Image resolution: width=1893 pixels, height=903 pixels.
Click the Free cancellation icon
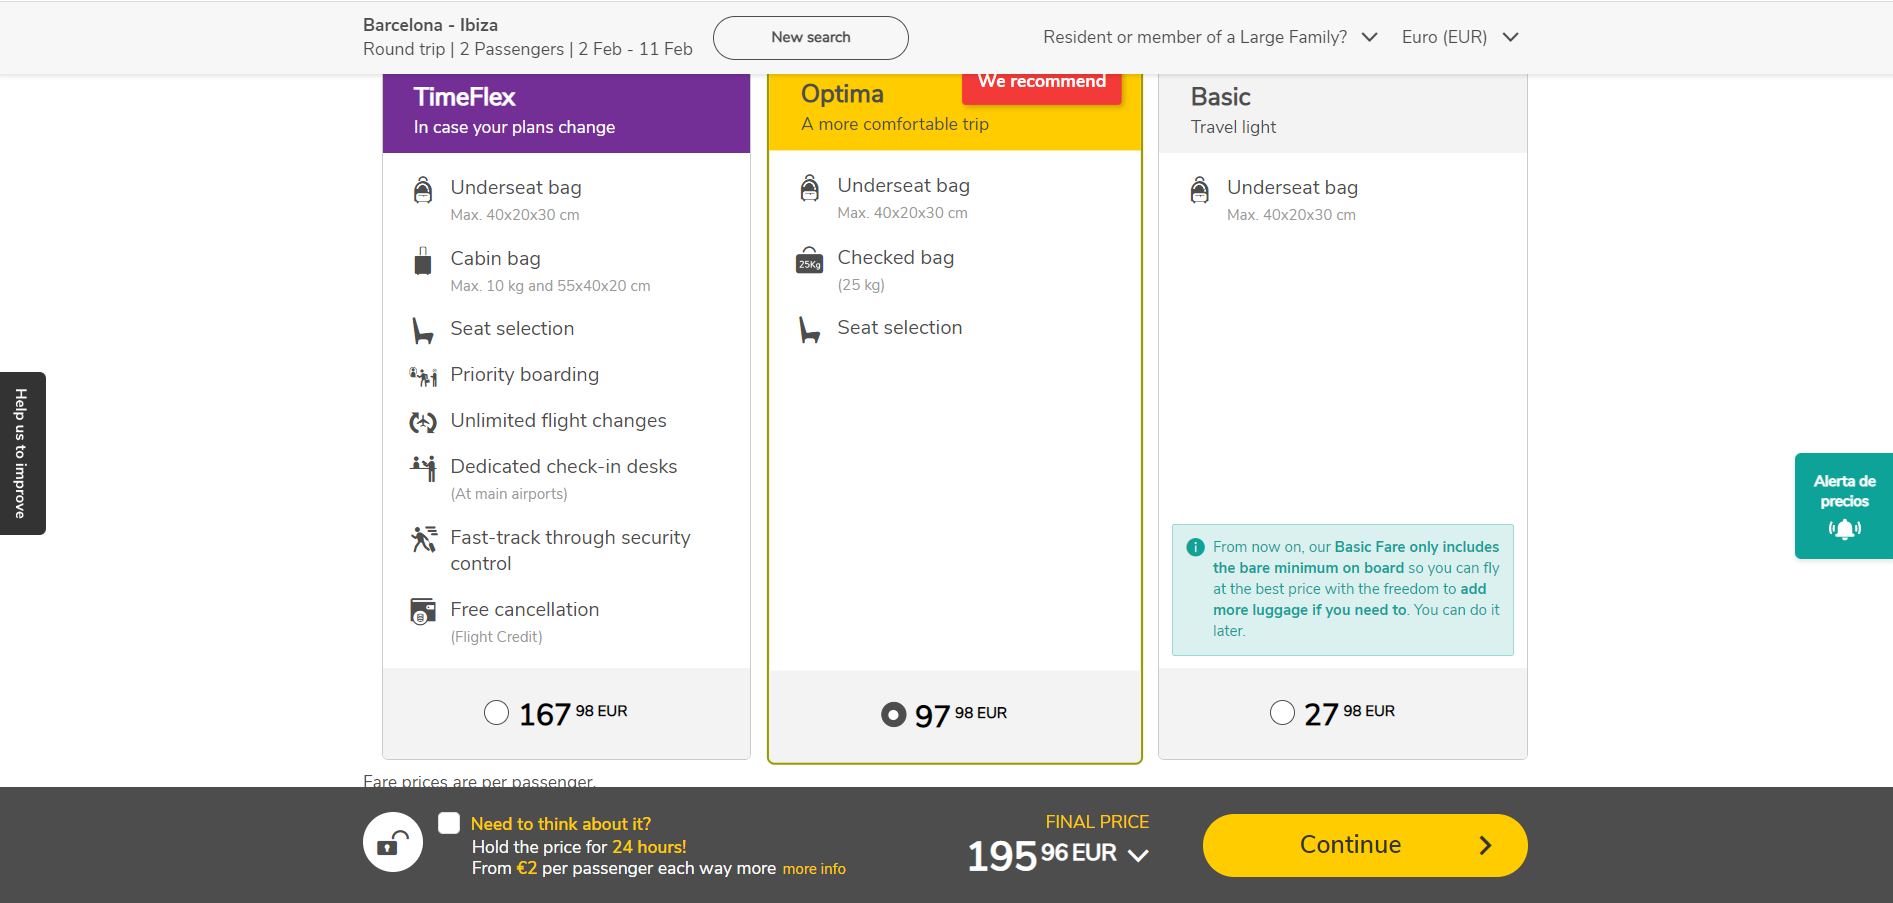[x=423, y=611]
